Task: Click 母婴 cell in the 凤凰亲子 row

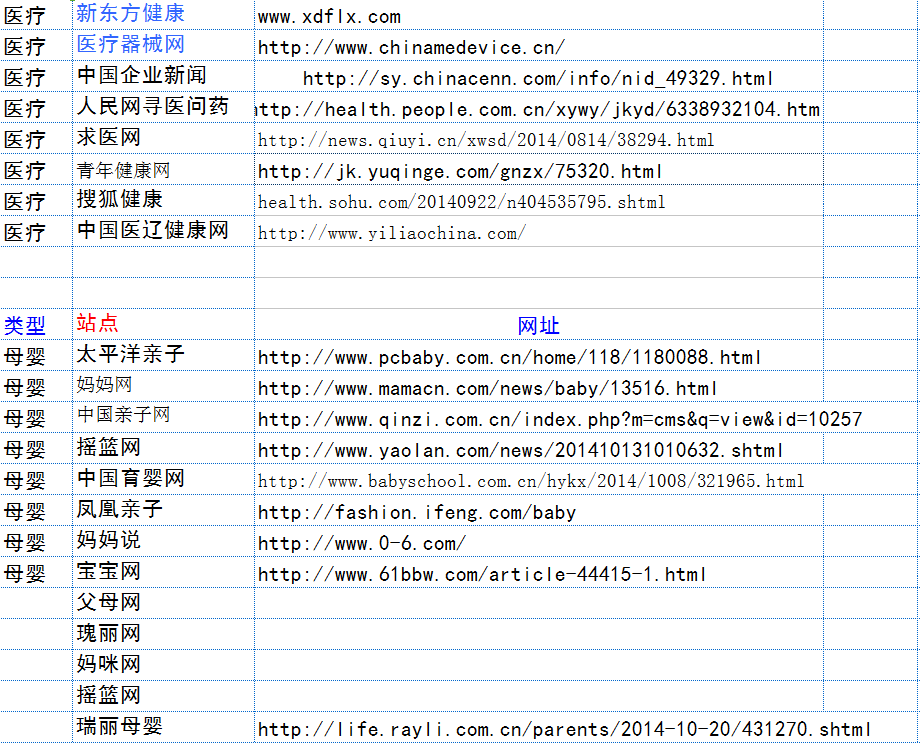Action: (x=36, y=511)
